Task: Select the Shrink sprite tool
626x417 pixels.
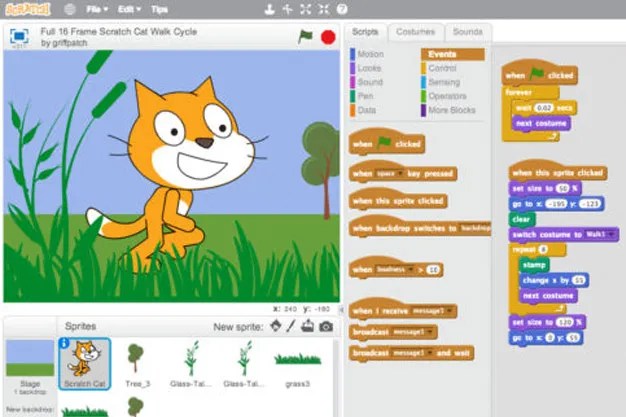Action: pos(324,9)
